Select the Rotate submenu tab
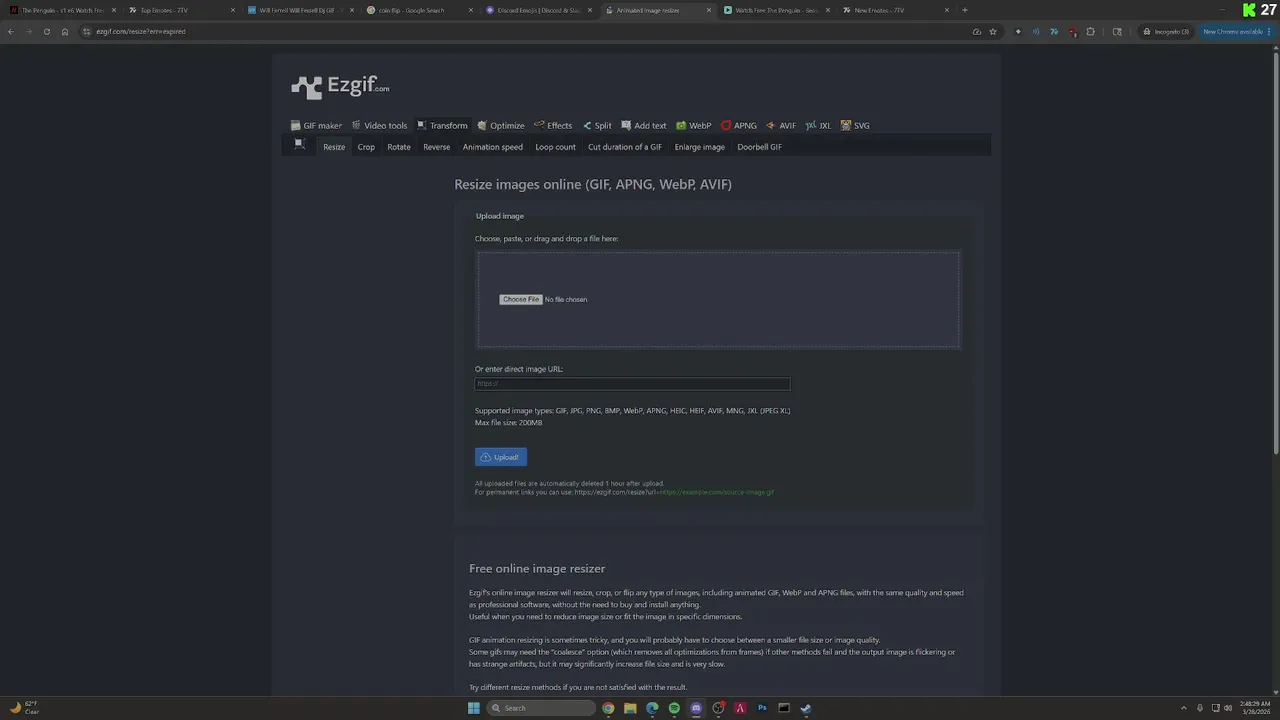 399,147
